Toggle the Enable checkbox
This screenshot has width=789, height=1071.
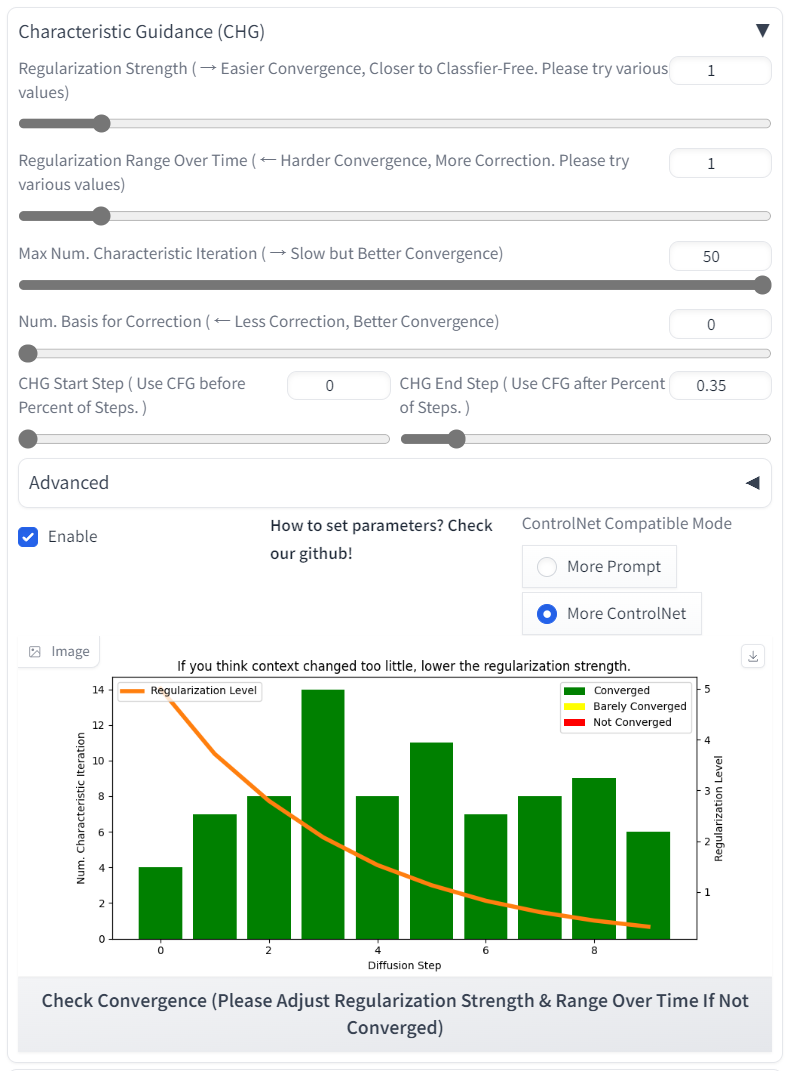[28, 537]
